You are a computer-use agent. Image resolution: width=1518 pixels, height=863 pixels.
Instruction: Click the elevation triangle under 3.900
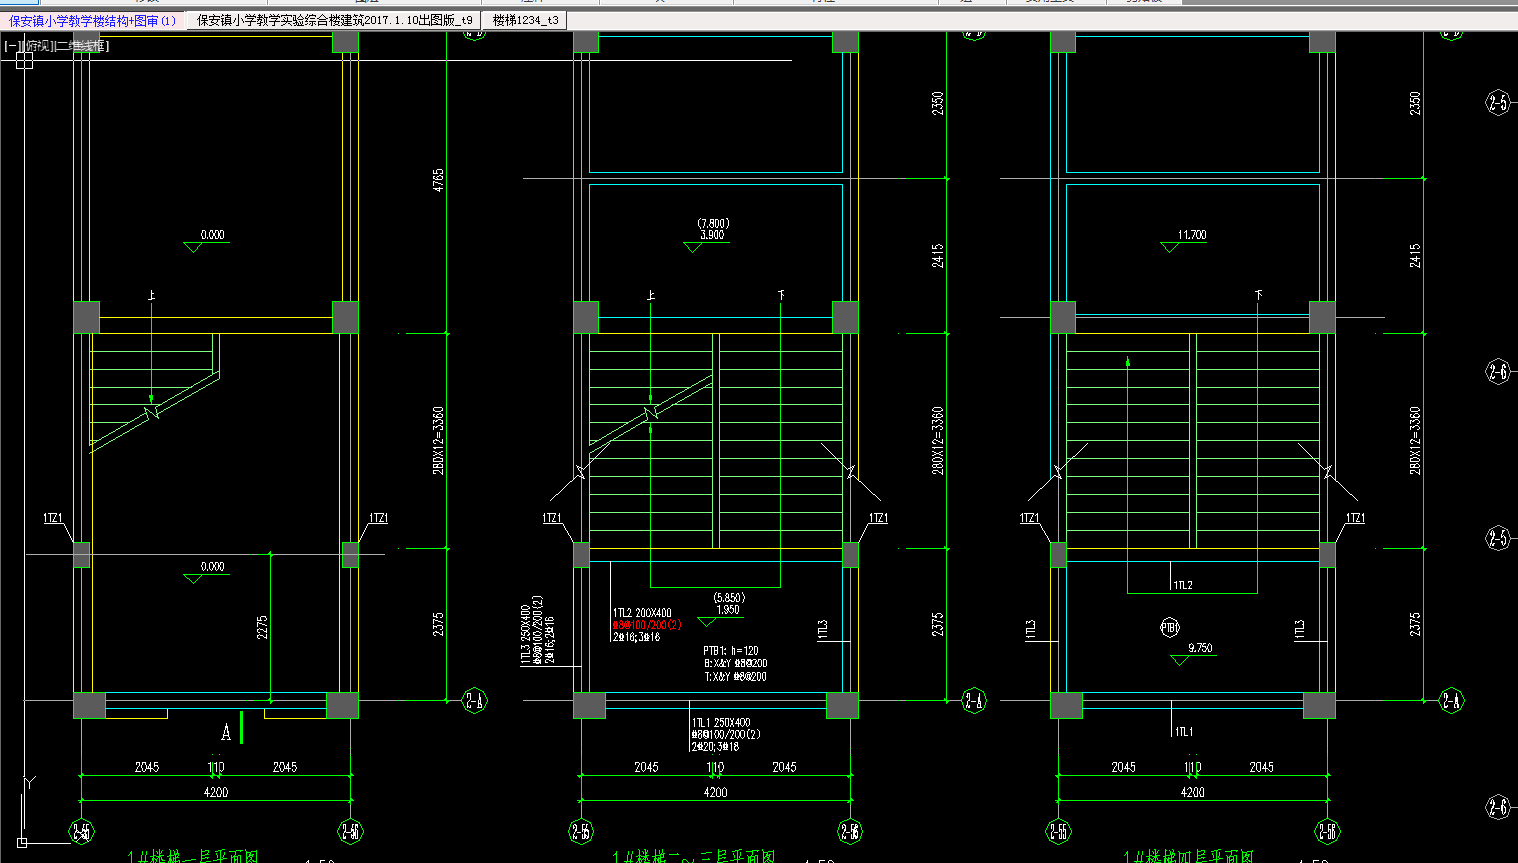point(692,247)
